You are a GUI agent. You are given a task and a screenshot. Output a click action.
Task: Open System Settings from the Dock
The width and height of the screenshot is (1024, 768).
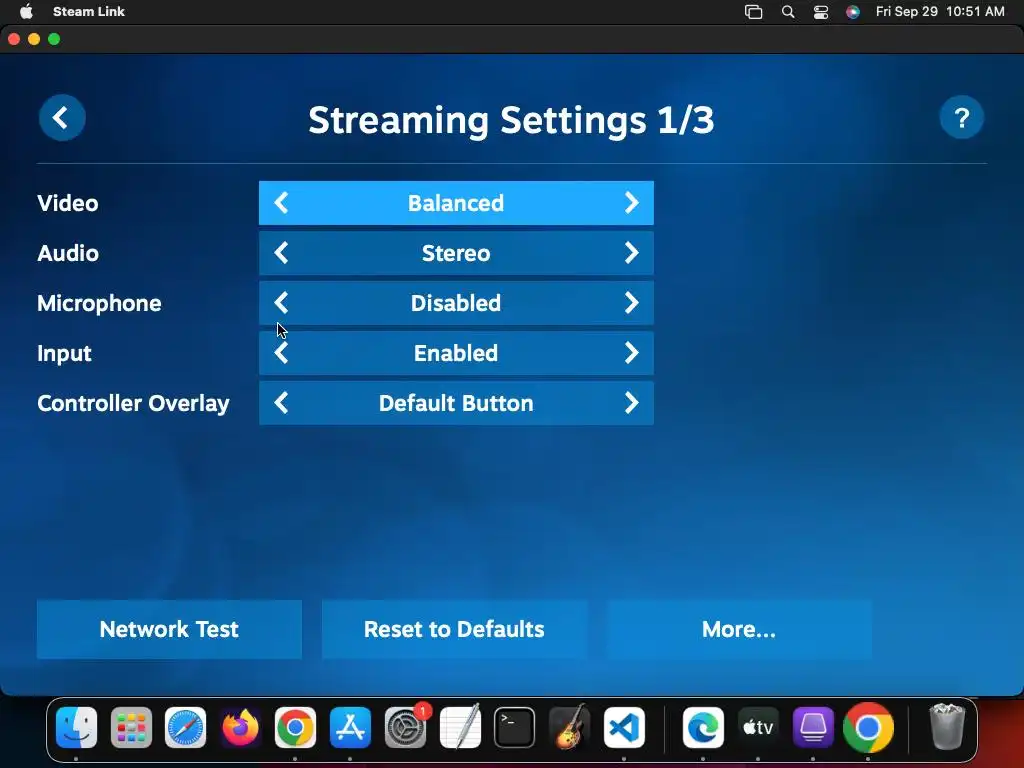pos(405,728)
